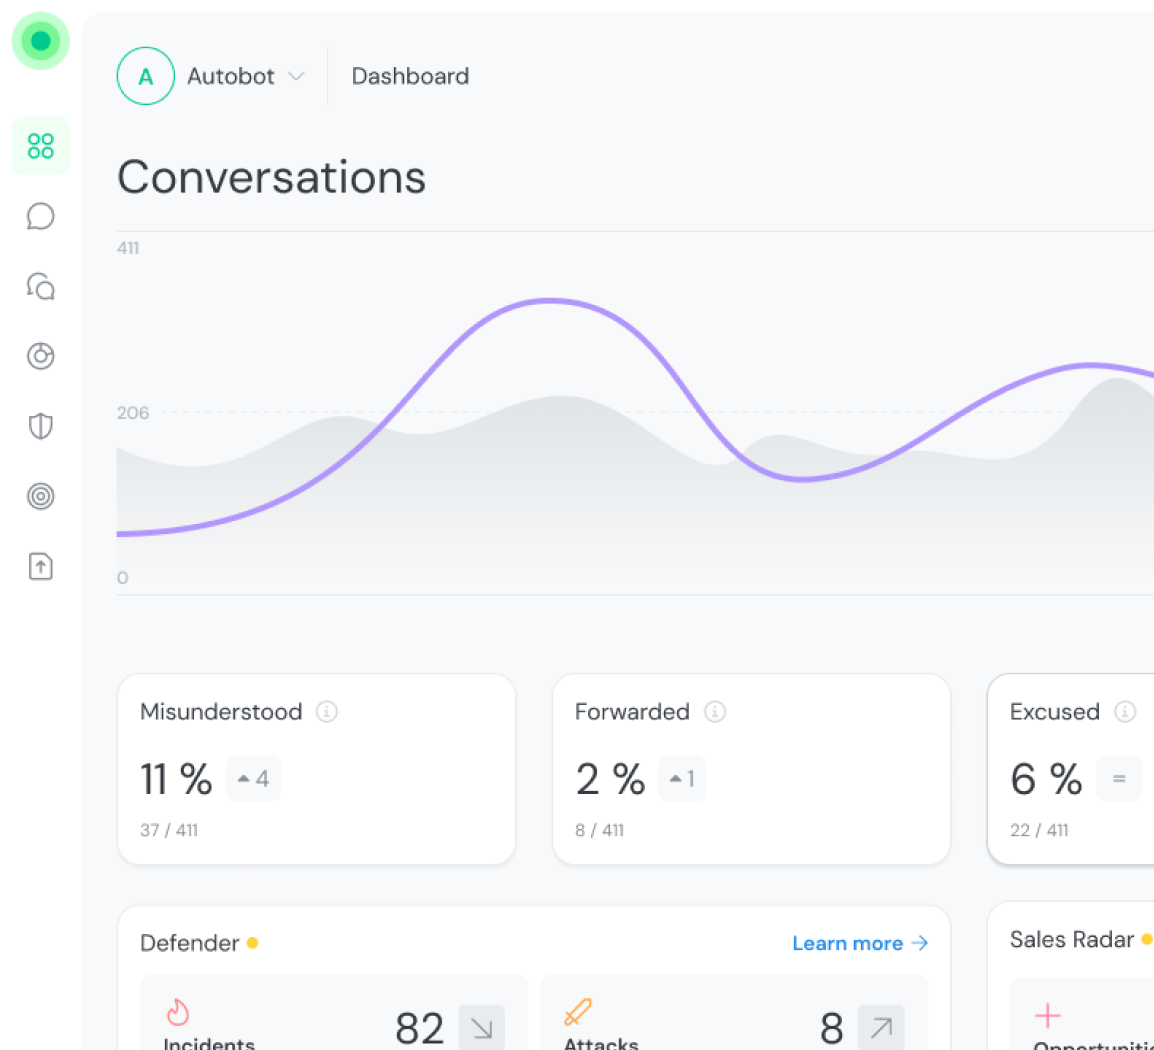Click the Excused equals trend indicator
The image size is (1154, 1050).
click(1119, 778)
